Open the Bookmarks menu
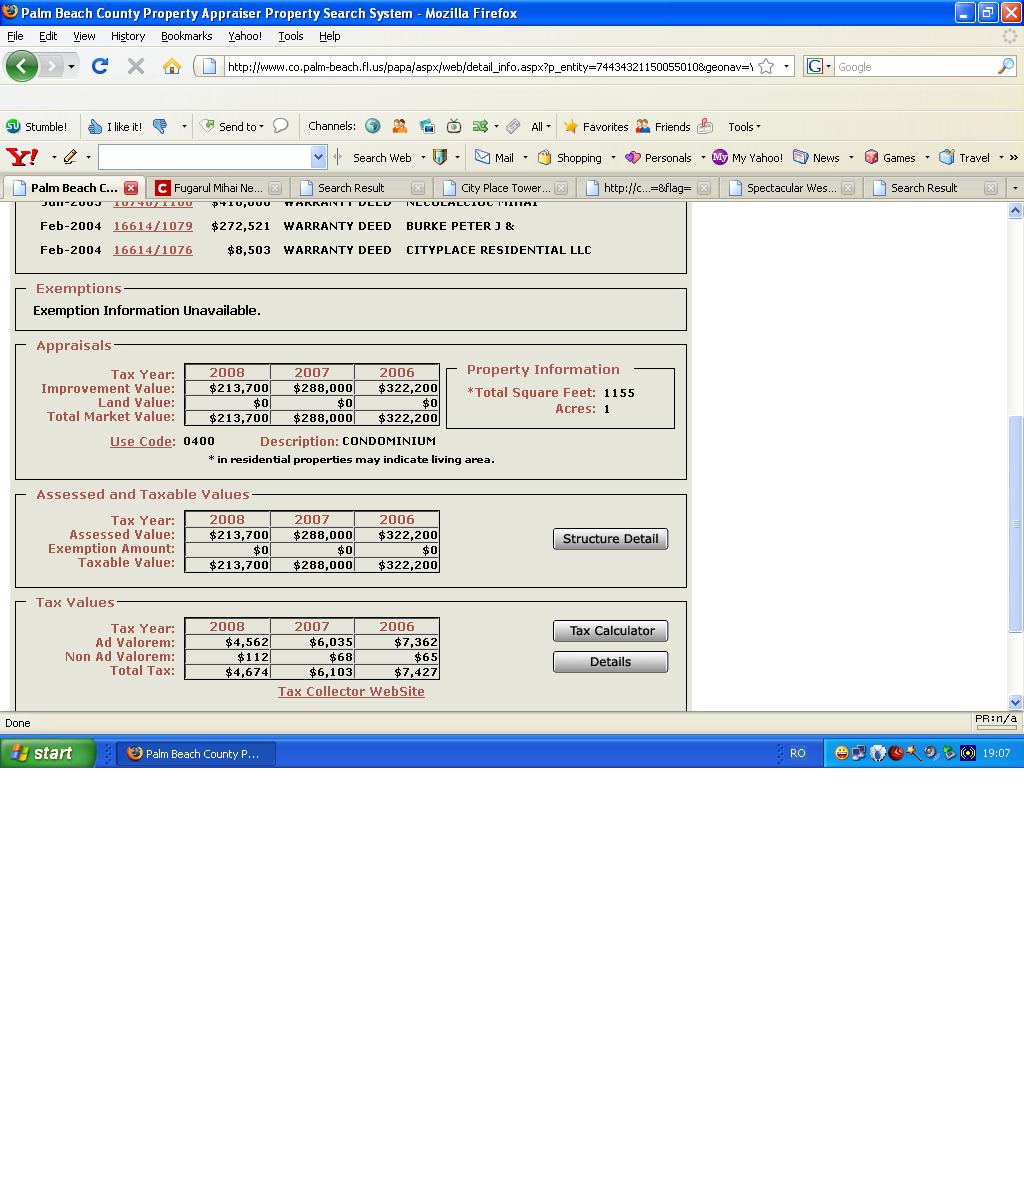Image resolution: width=1024 pixels, height=1200 pixels. tap(186, 36)
